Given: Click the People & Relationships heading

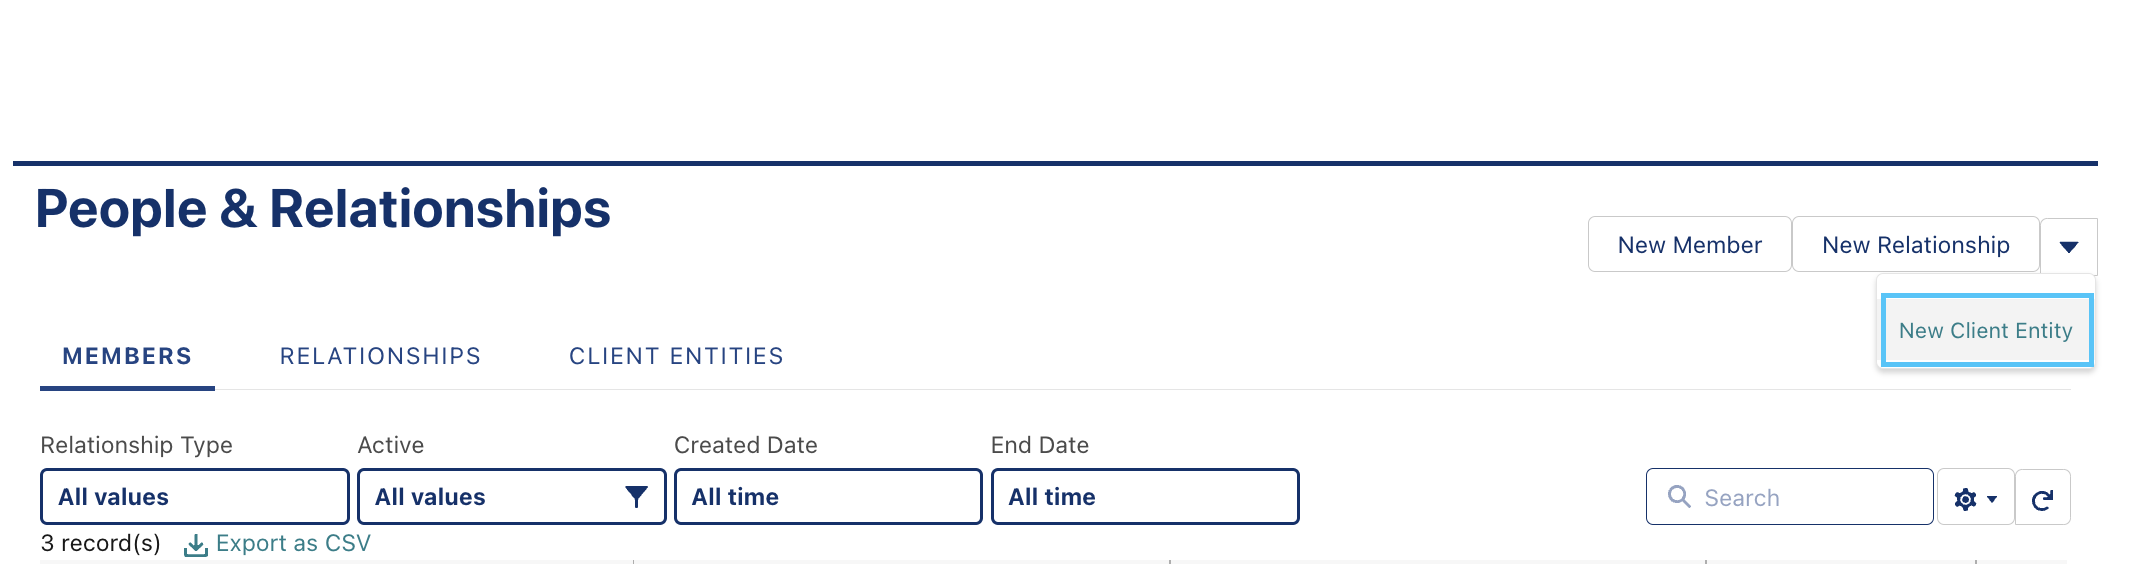Looking at the screenshot, I should click(x=323, y=210).
